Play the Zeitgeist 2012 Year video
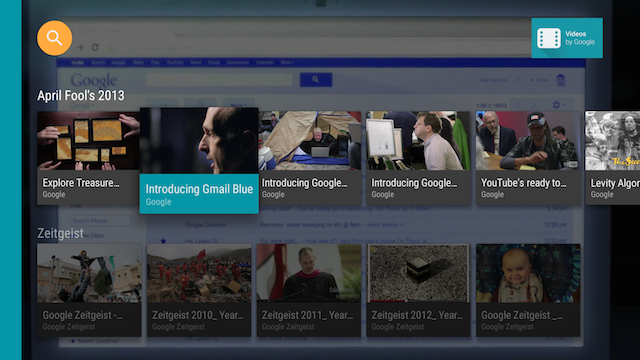The image size is (640, 360). (x=418, y=290)
